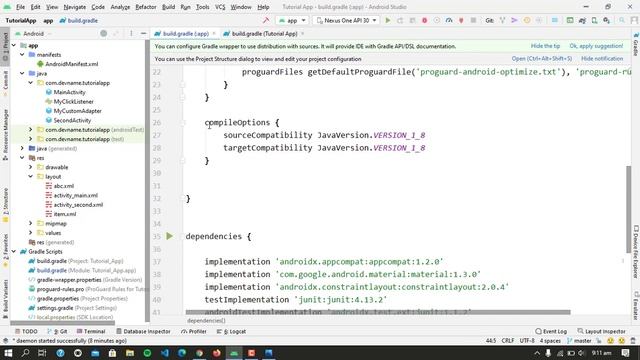Click the CRLF line separator entry
The image size is (640, 360).
508,340
